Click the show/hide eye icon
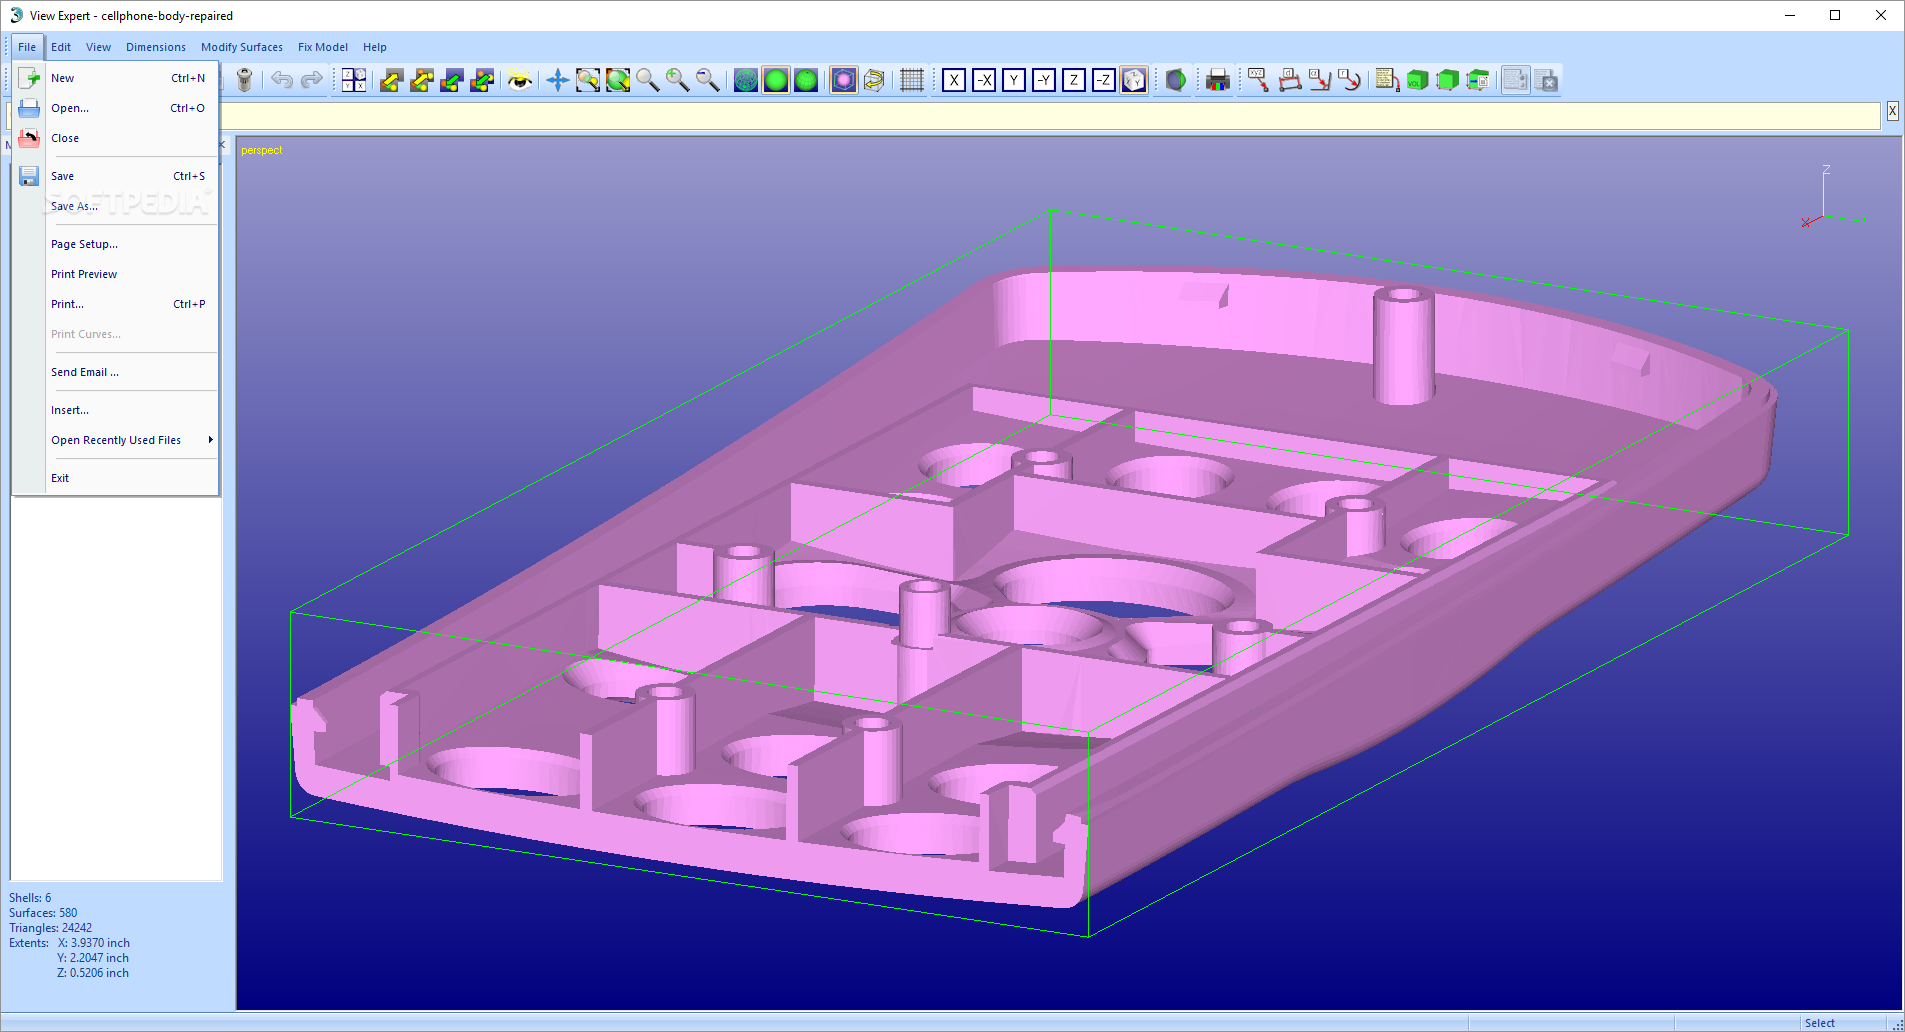The width and height of the screenshot is (1905, 1032). pos(519,80)
